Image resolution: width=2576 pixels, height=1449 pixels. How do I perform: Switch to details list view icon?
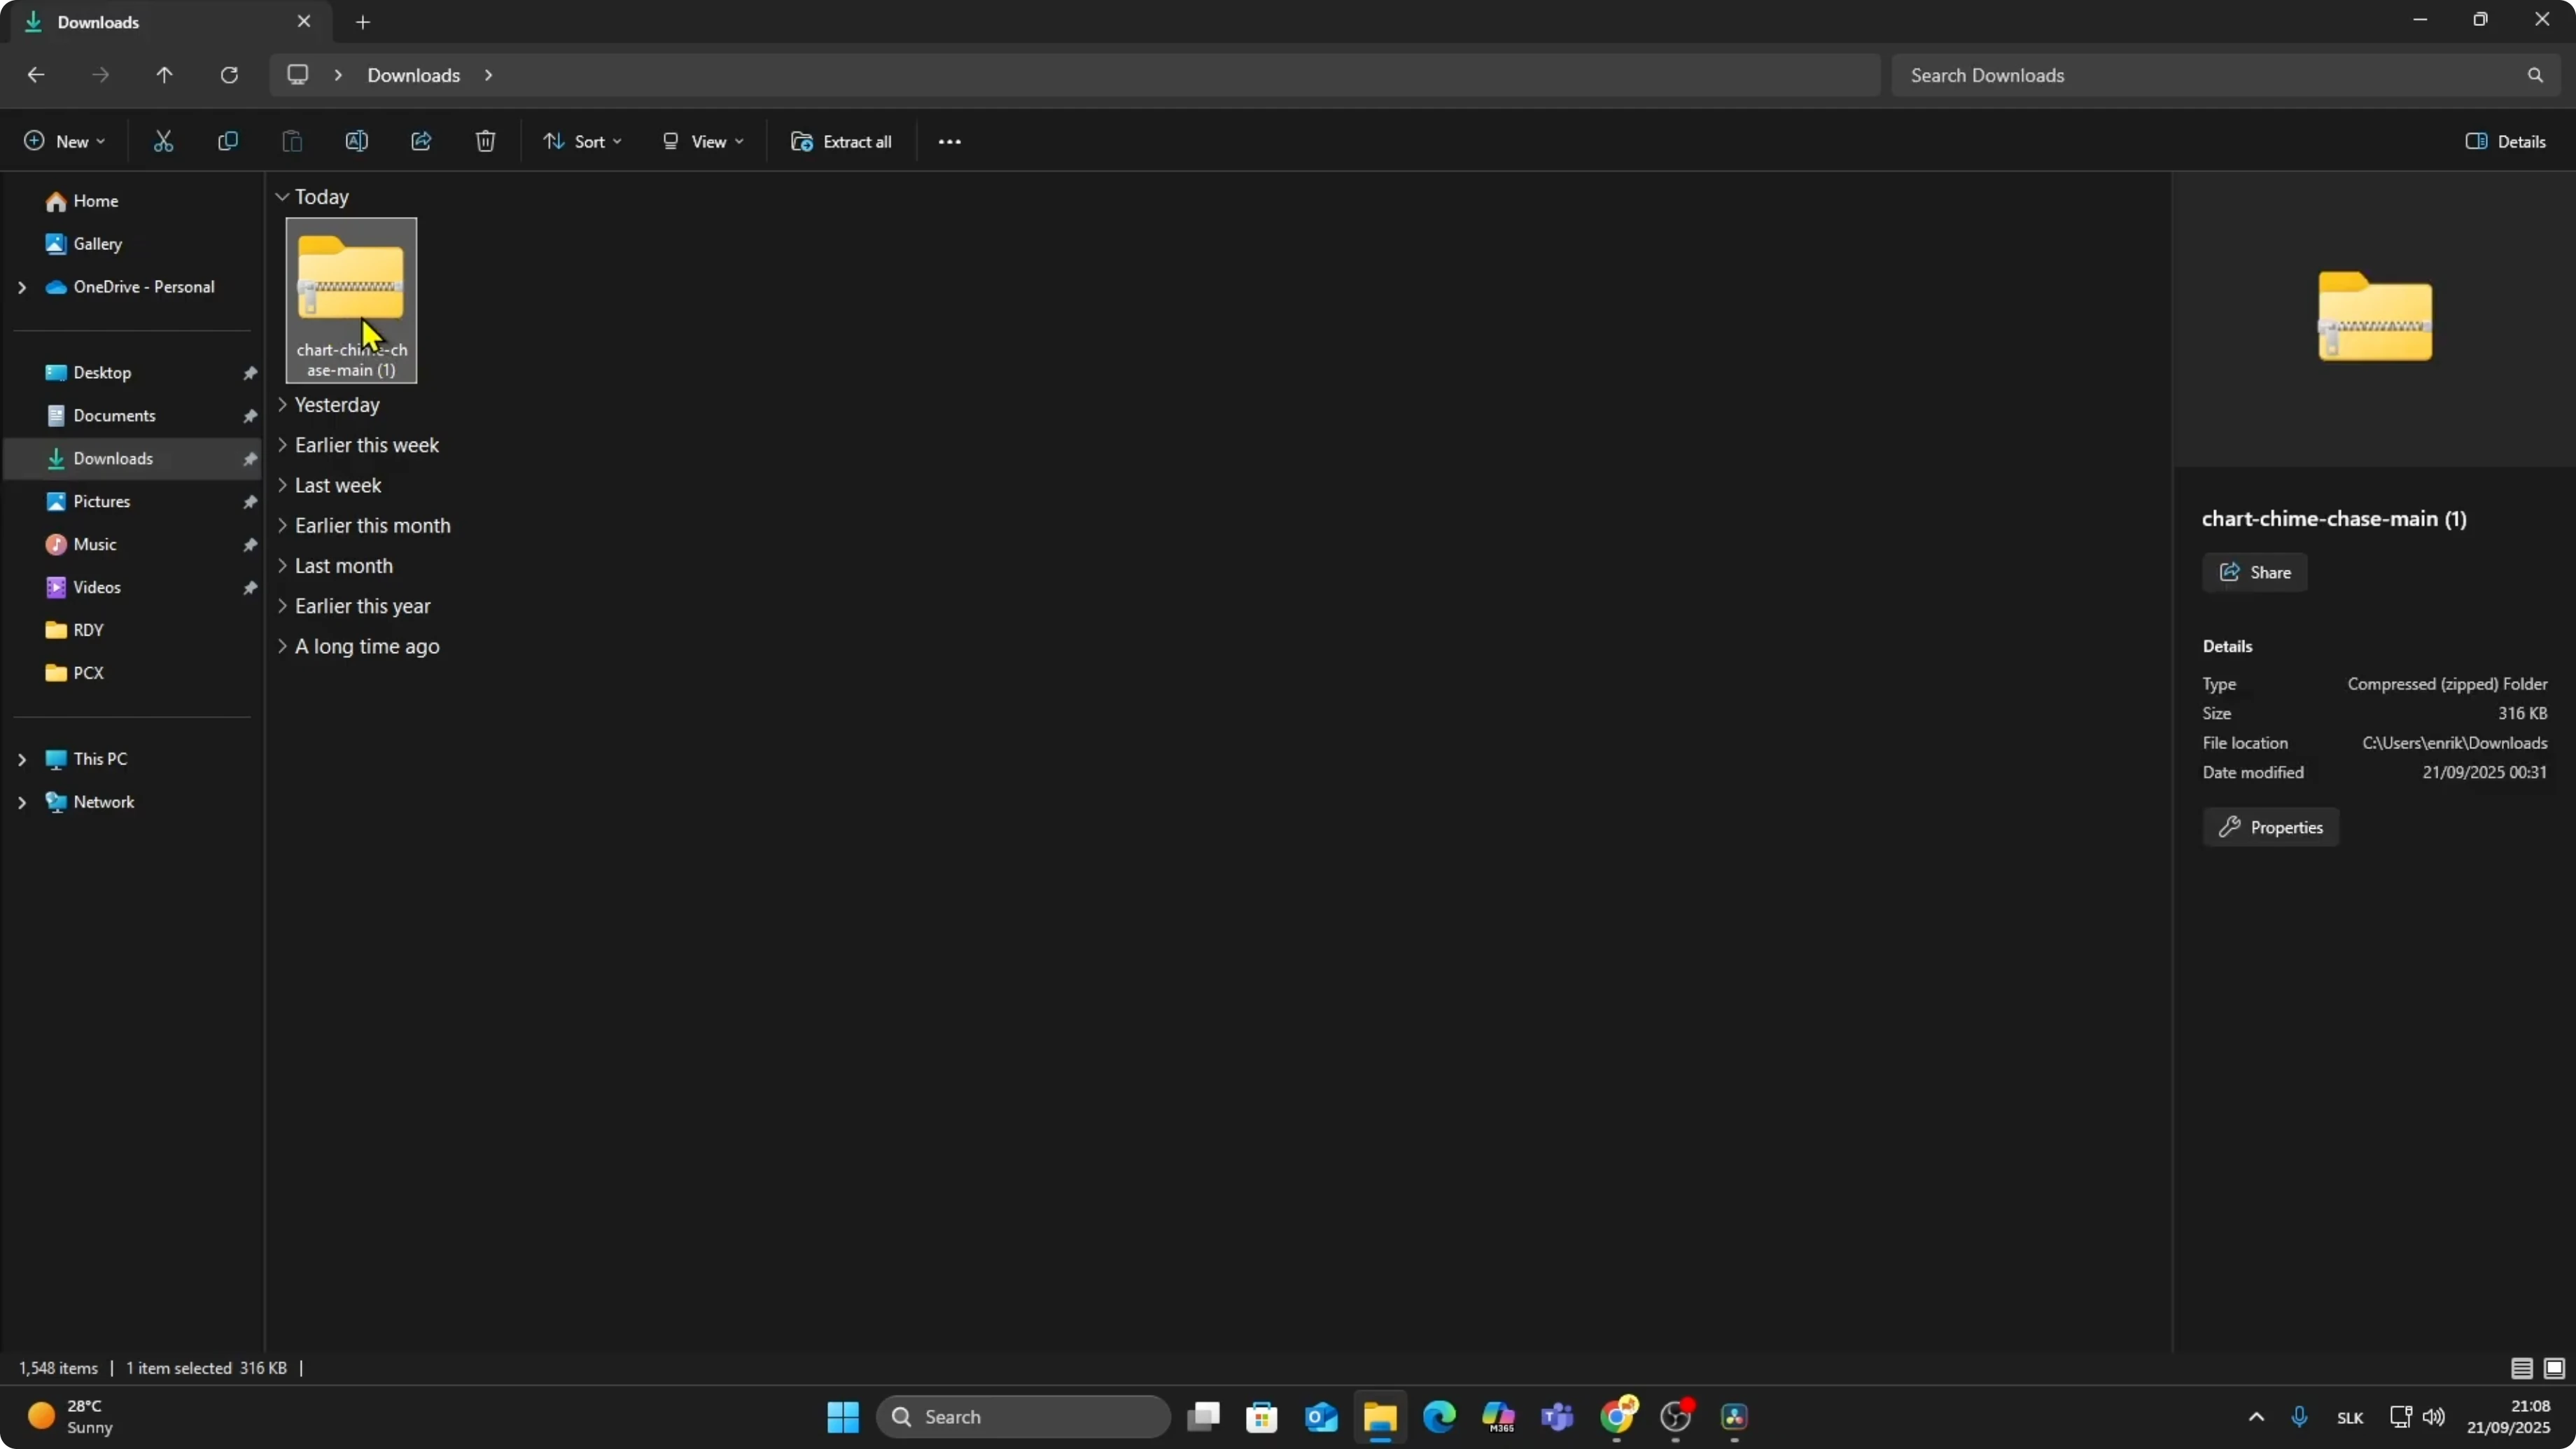[x=2522, y=1368]
